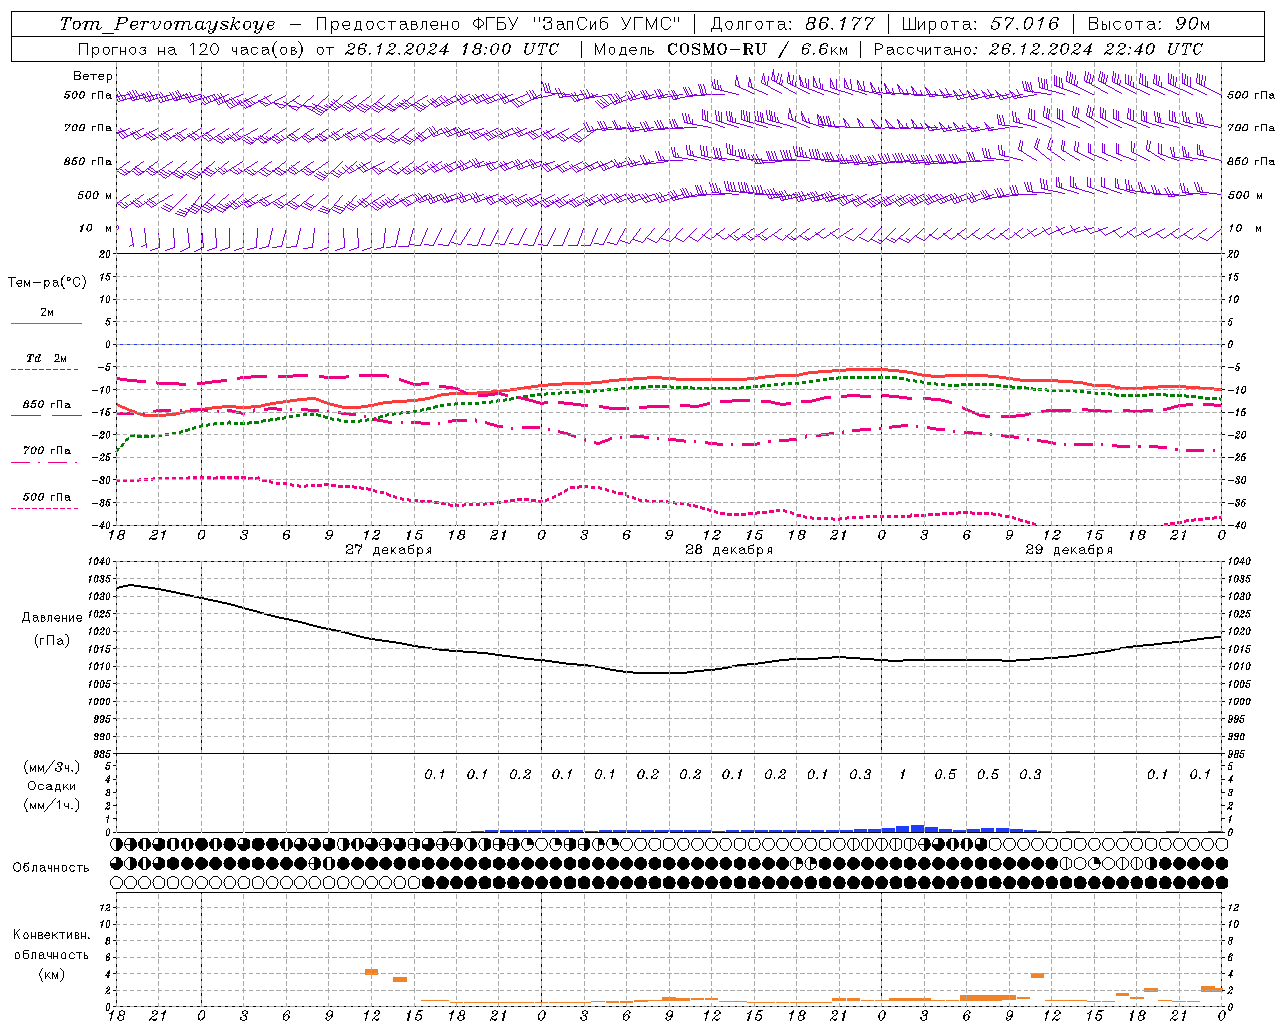Click the station name Tom_Pervomayskoye in the title
This screenshot has height=1024, width=1280.
click(x=167, y=24)
